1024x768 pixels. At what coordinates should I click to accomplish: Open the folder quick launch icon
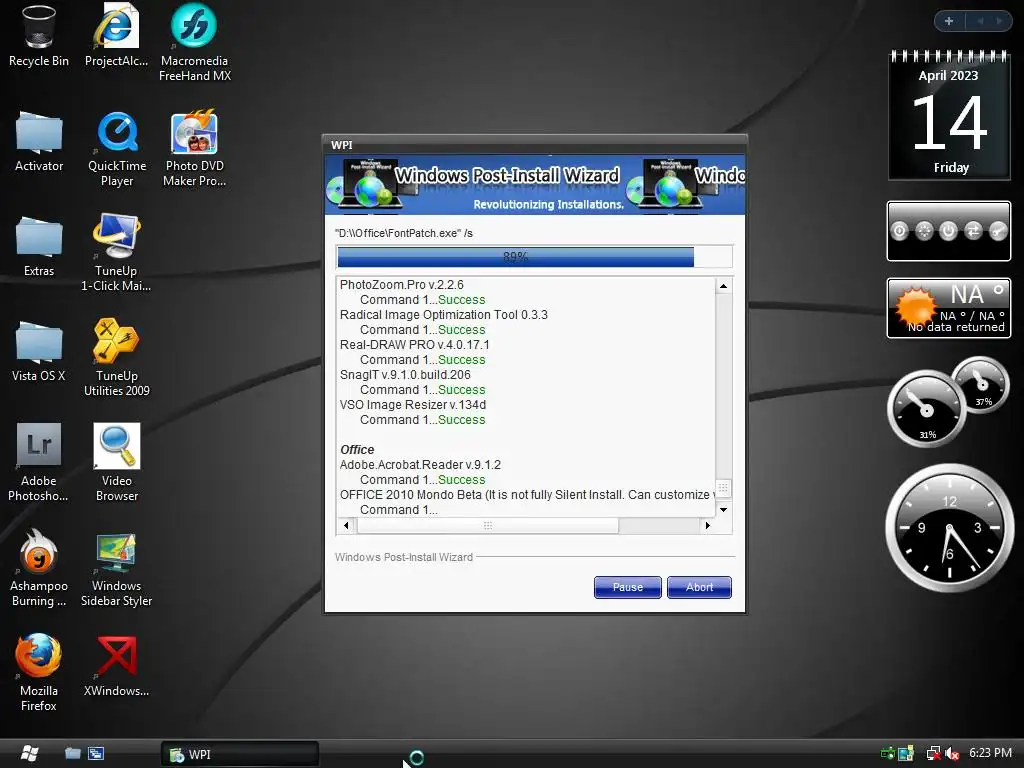point(72,753)
